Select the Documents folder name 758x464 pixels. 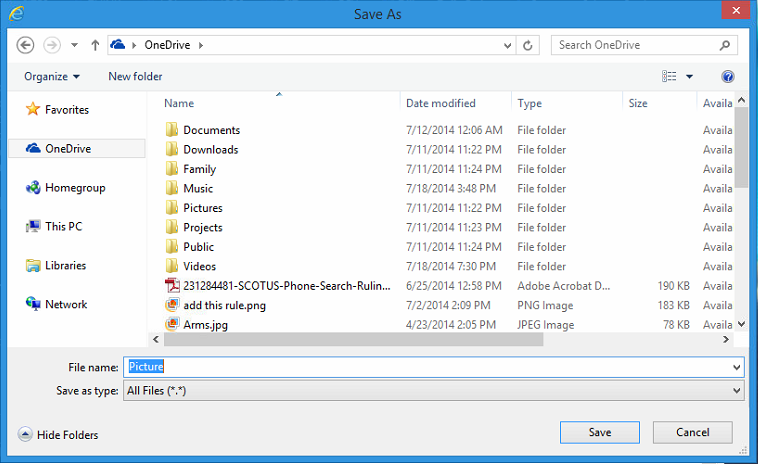(211, 130)
